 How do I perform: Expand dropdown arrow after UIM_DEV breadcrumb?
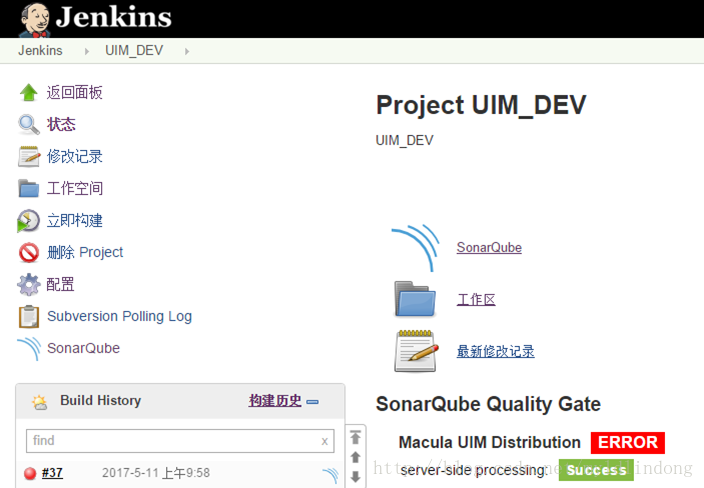click(187, 52)
